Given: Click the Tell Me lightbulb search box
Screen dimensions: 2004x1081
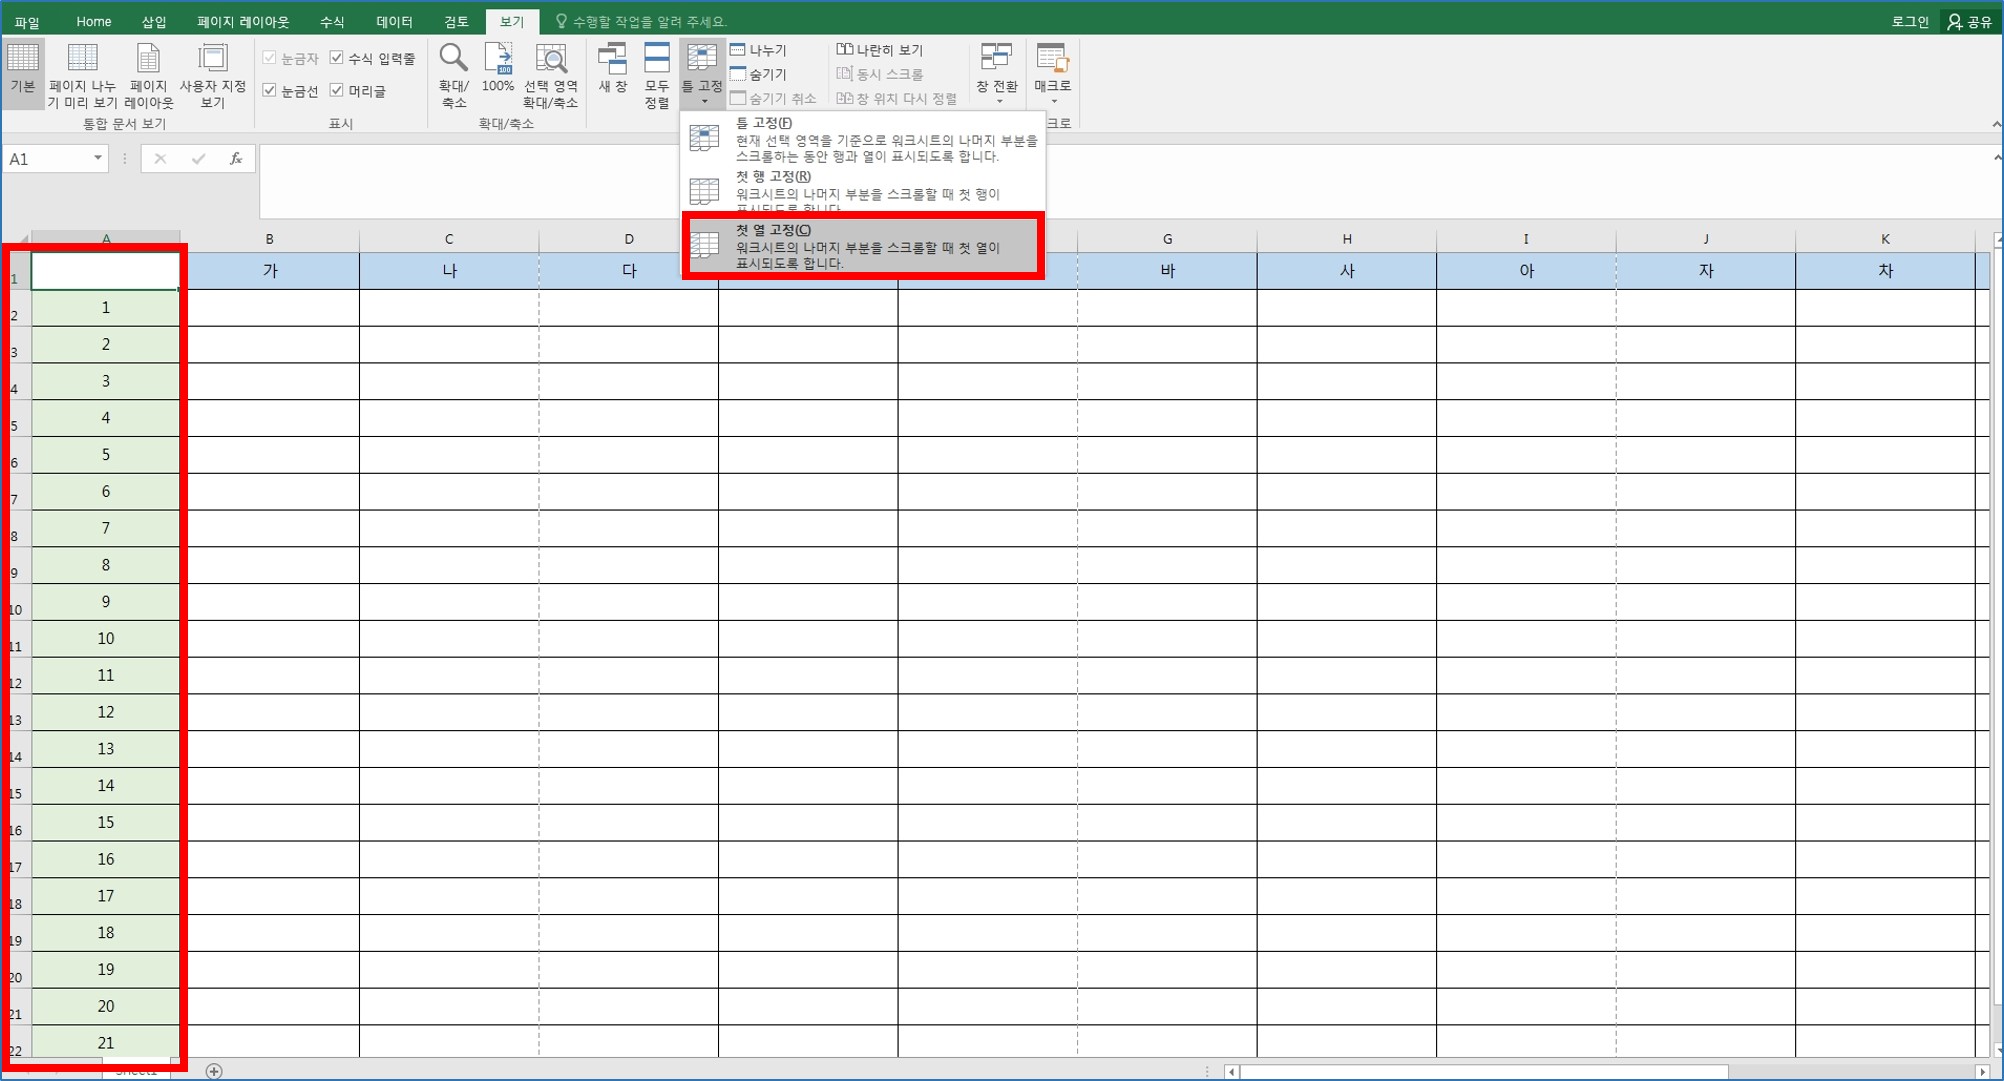Looking at the screenshot, I should pyautogui.click(x=641, y=21).
